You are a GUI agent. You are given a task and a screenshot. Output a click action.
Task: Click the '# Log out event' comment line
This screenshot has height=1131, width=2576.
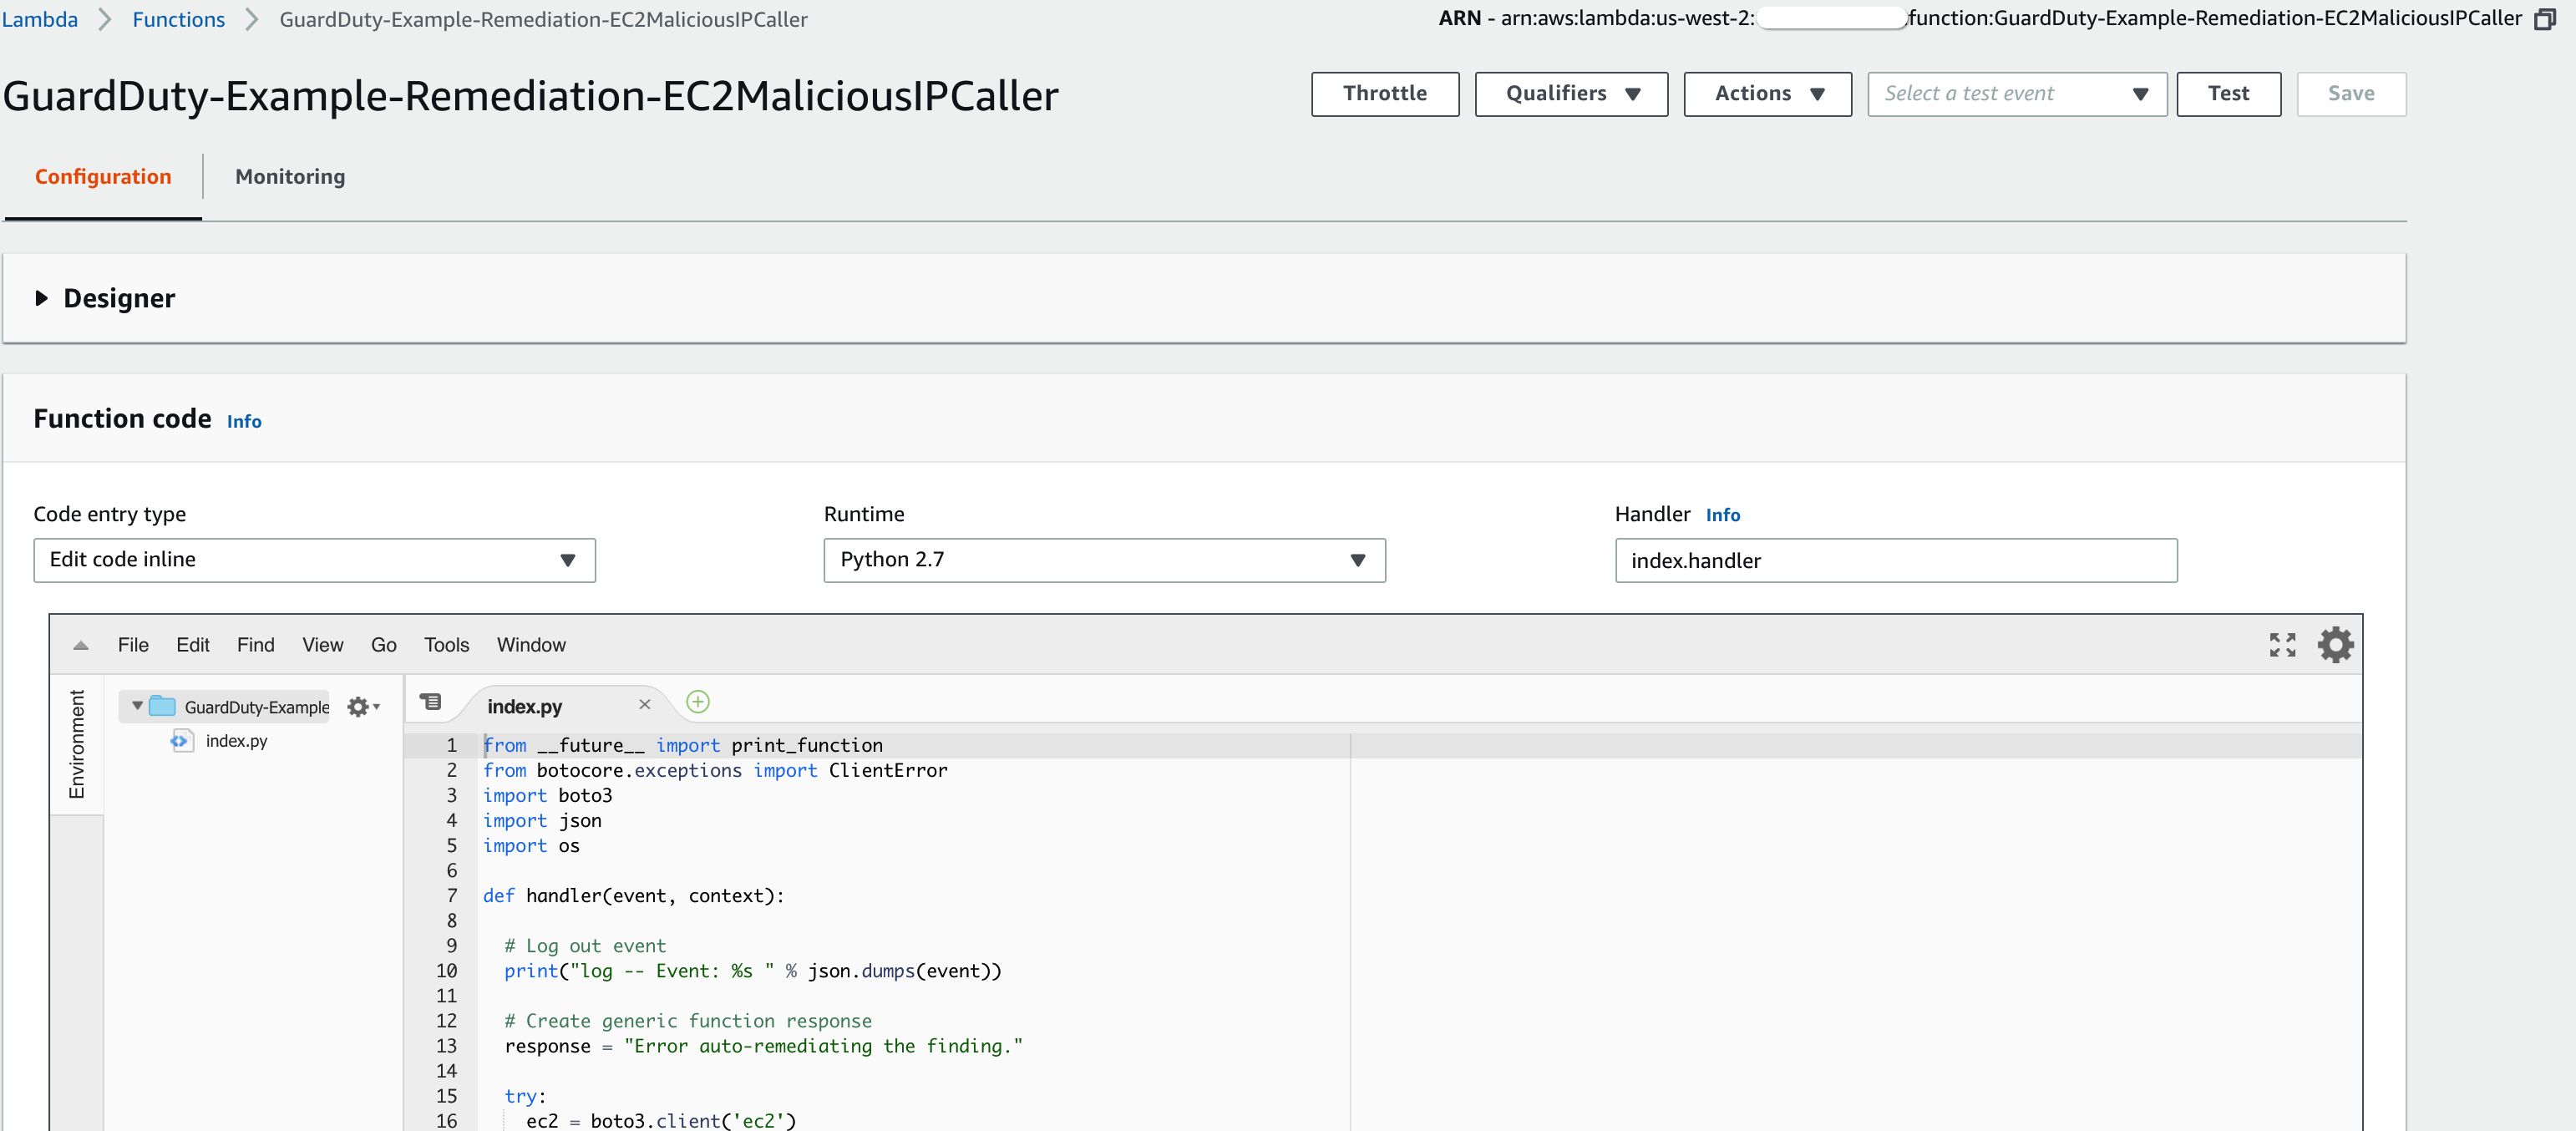pyautogui.click(x=585, y=946)
